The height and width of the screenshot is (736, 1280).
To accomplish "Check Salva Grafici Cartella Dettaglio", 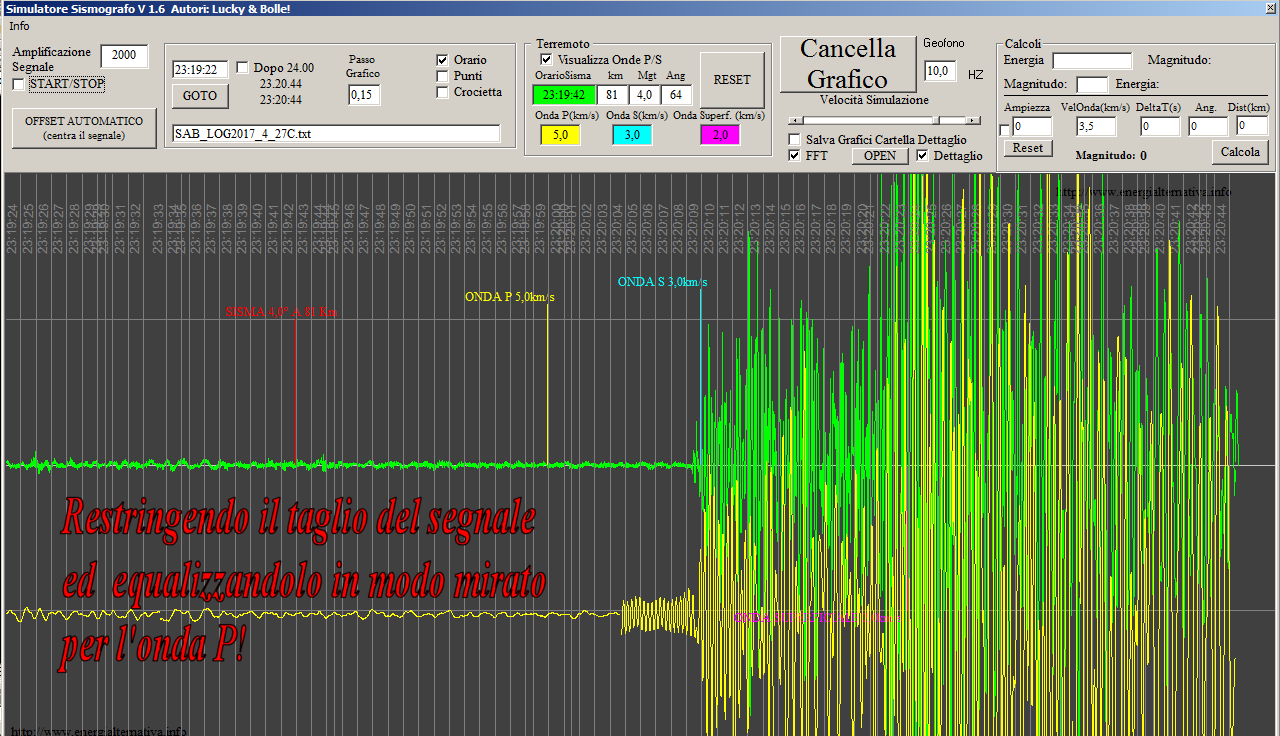I will point(795,140).
